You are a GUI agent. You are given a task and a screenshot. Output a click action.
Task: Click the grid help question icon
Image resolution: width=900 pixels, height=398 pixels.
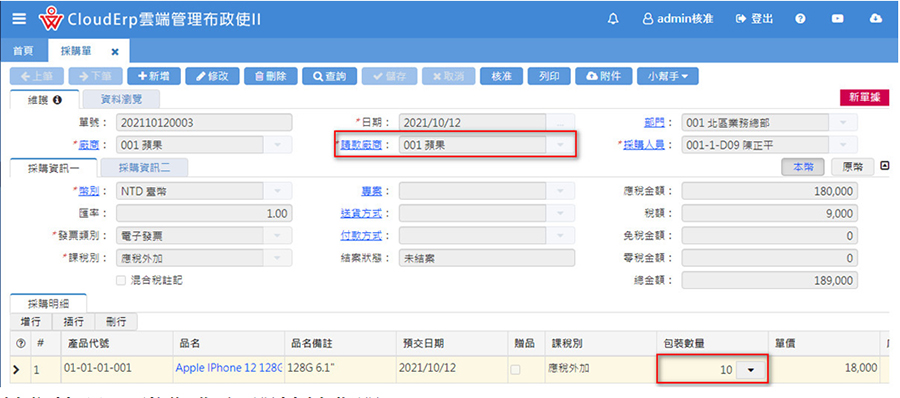click(x=21, y=343)
